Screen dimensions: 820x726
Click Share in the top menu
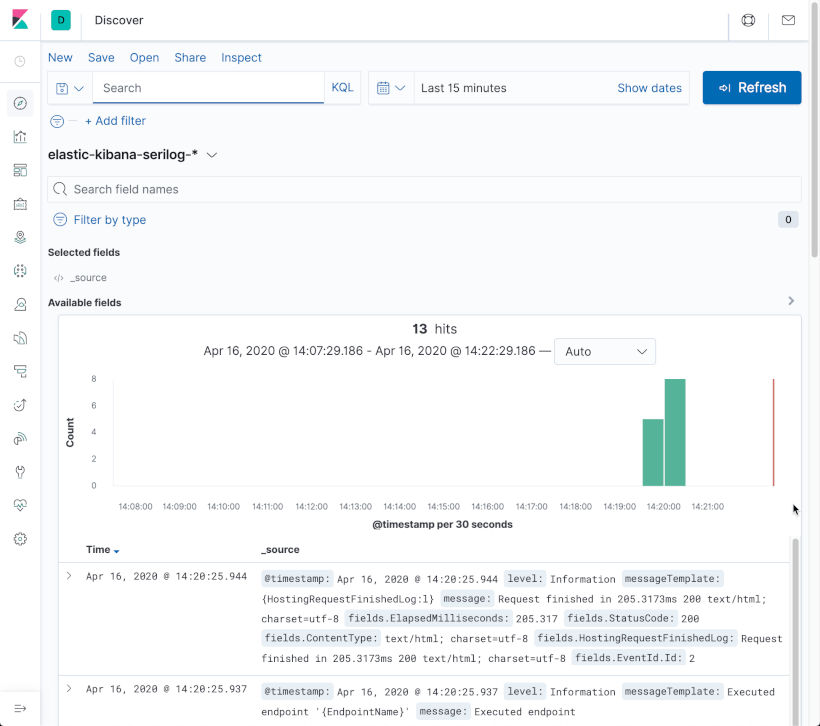pyautogui.click(x=190, y=58)
